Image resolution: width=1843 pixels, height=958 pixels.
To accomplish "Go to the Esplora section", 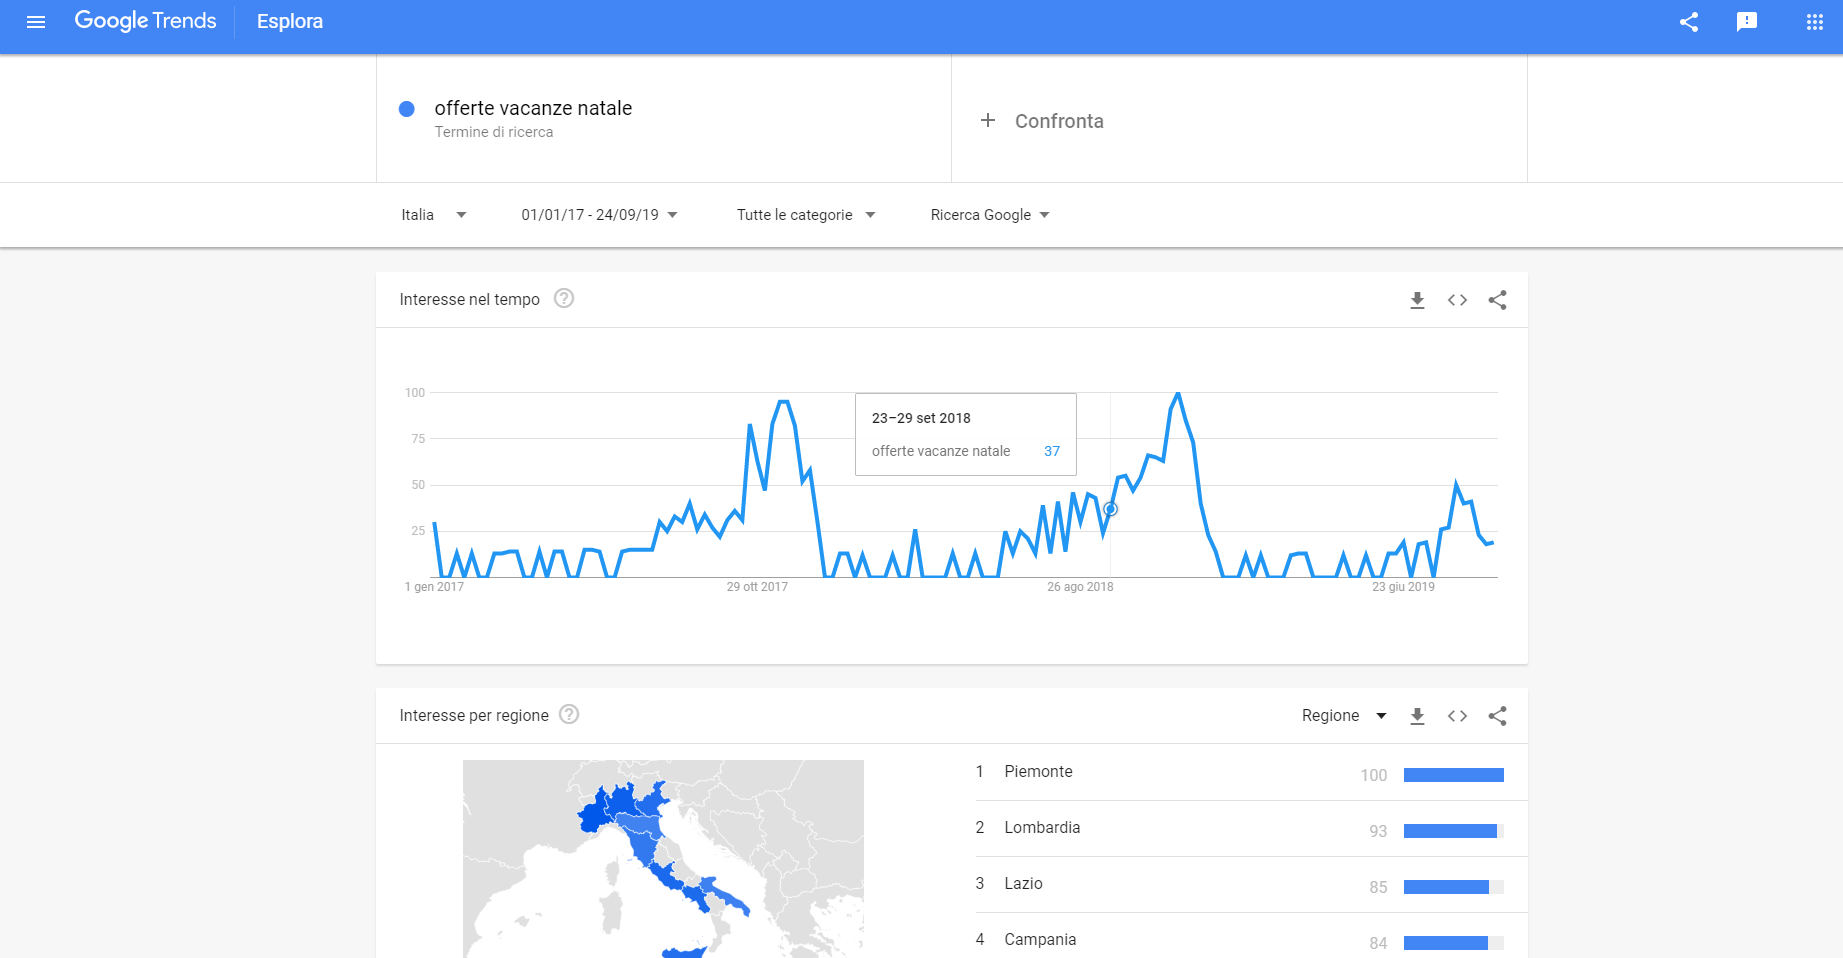I will [290, 22].
